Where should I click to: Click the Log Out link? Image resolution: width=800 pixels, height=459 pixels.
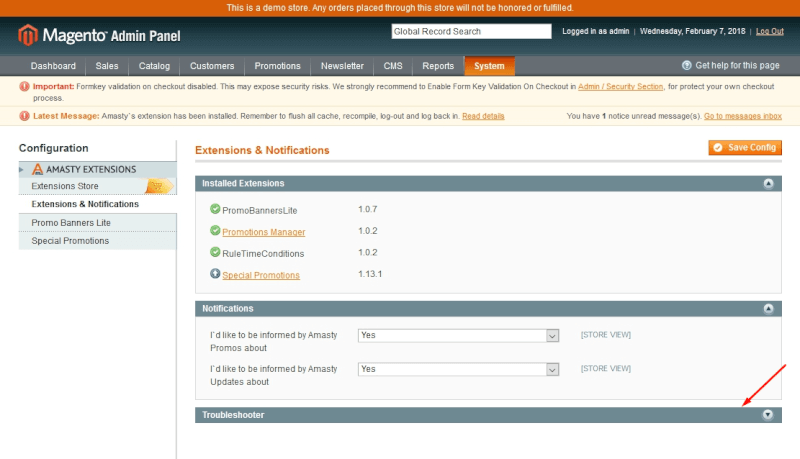tap(769, 31)
